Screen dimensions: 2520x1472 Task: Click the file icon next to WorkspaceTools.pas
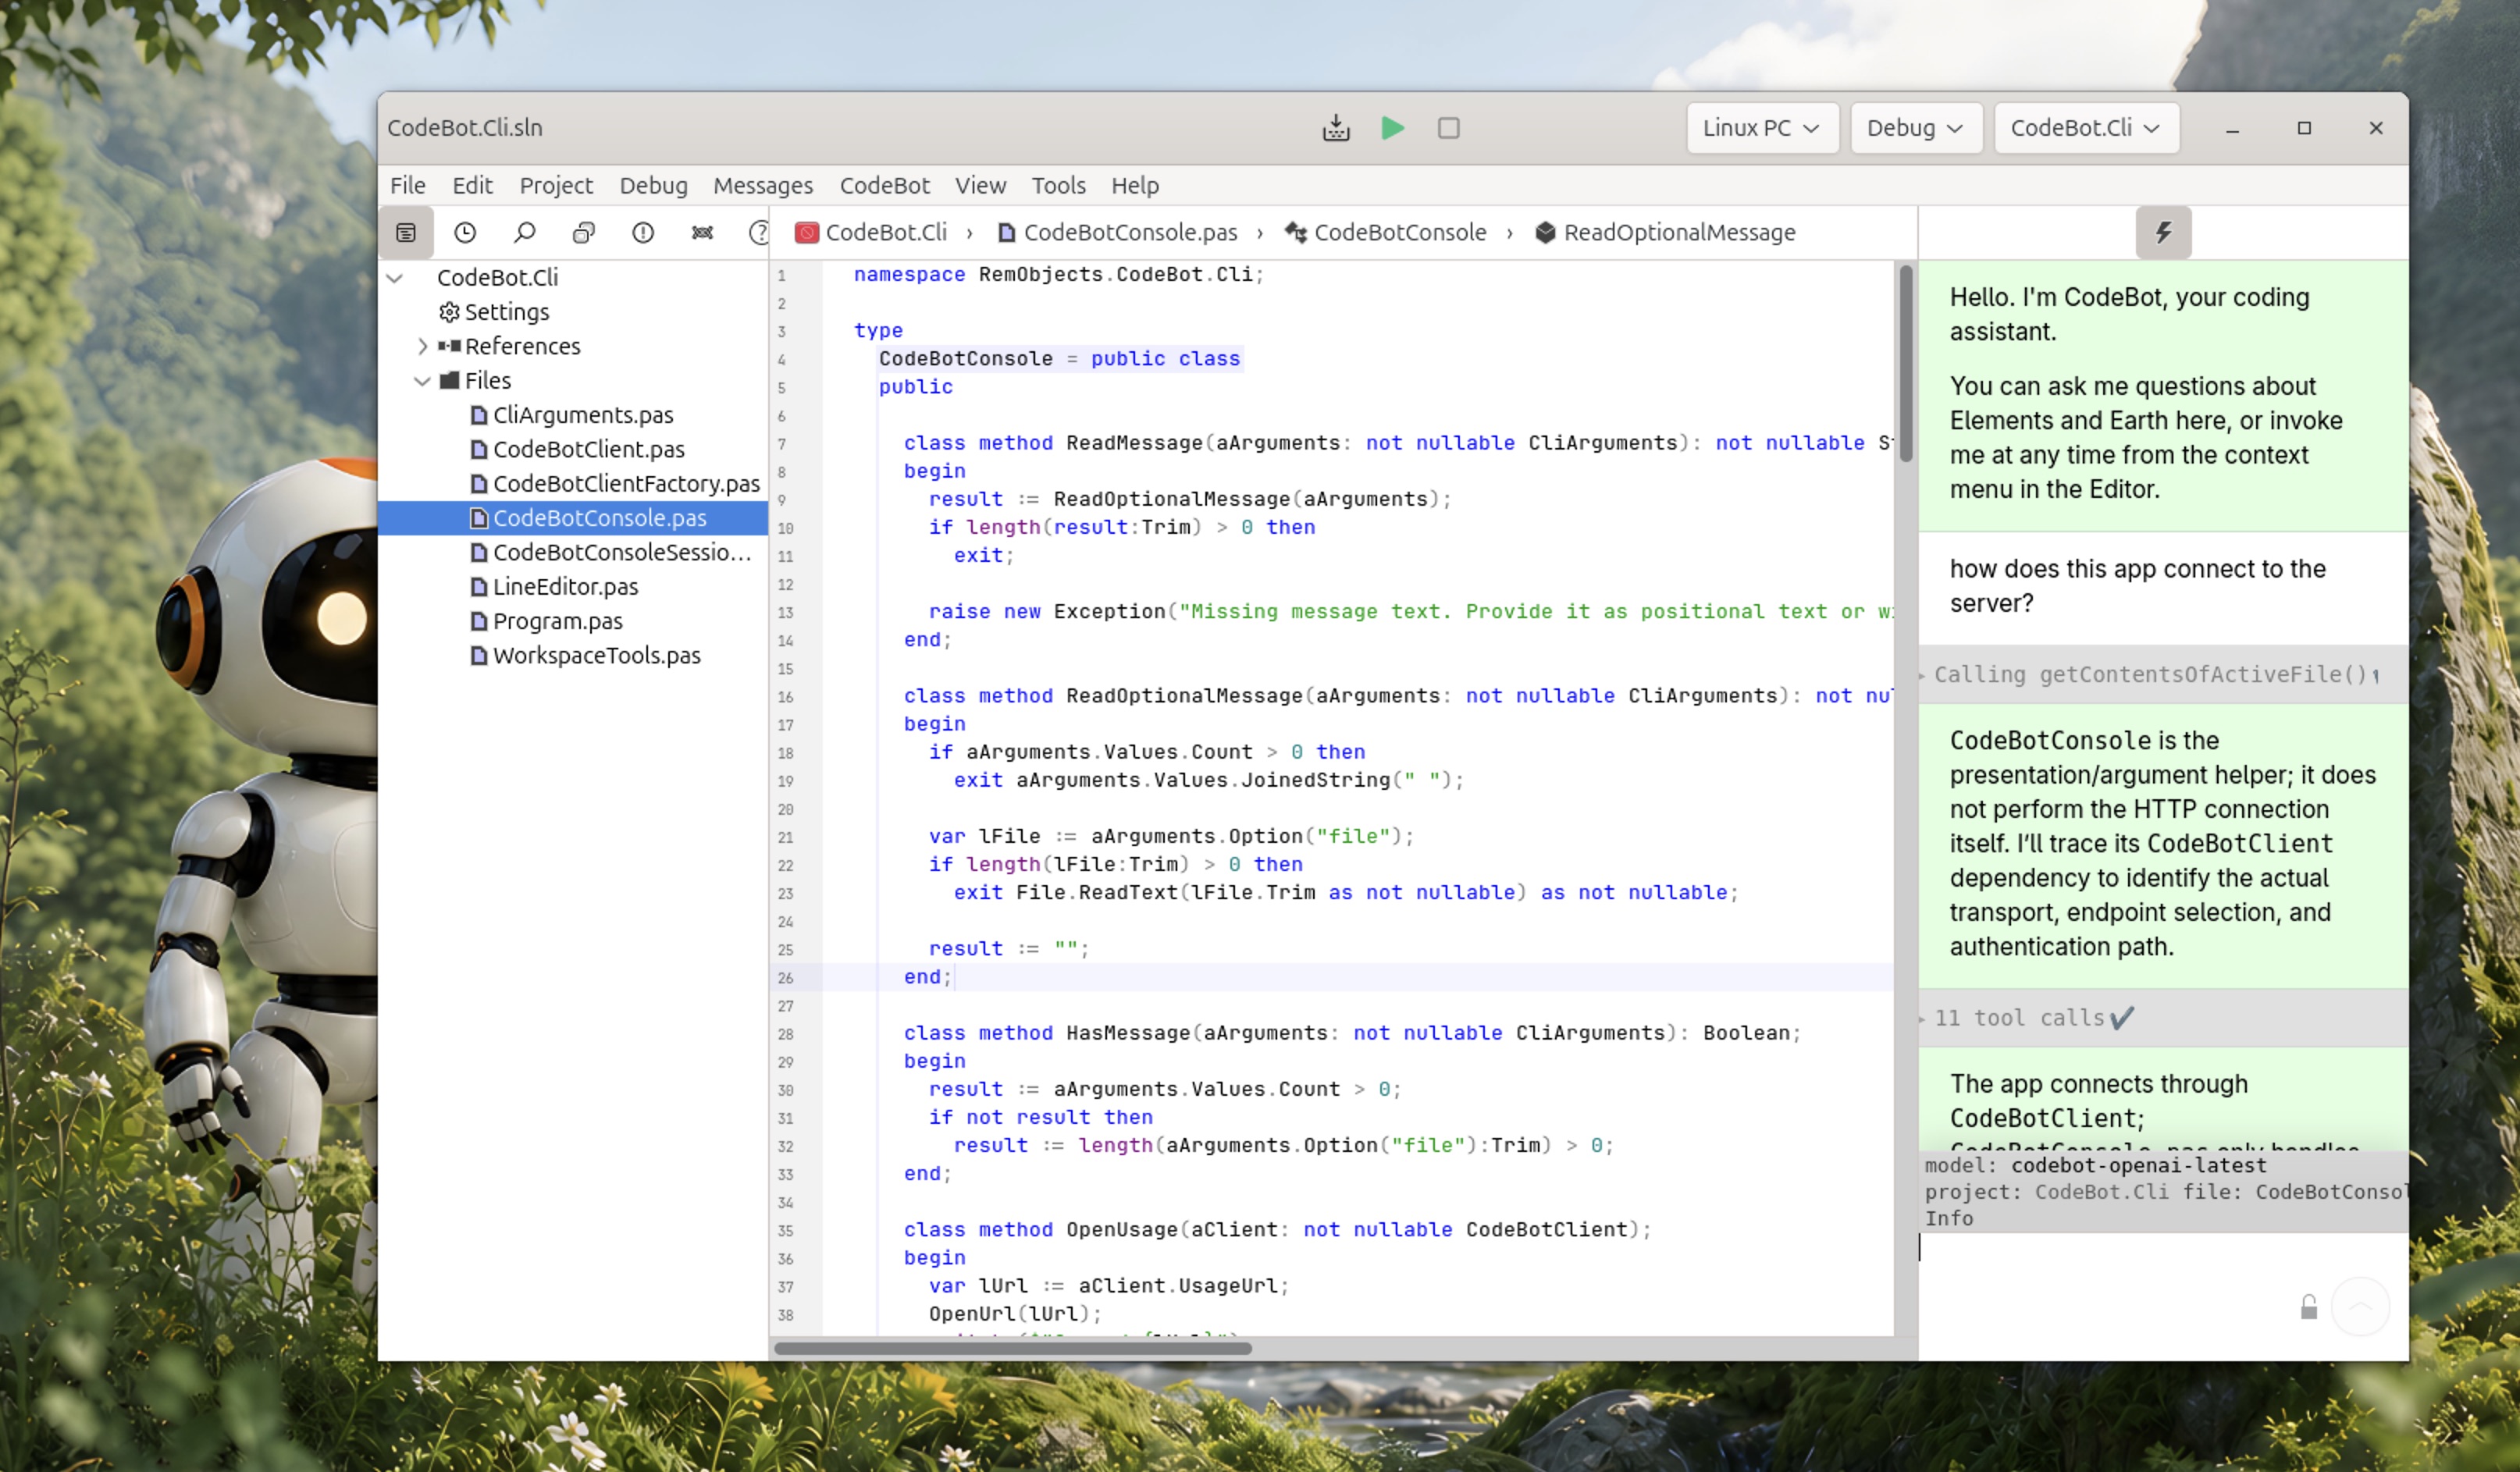479,655
